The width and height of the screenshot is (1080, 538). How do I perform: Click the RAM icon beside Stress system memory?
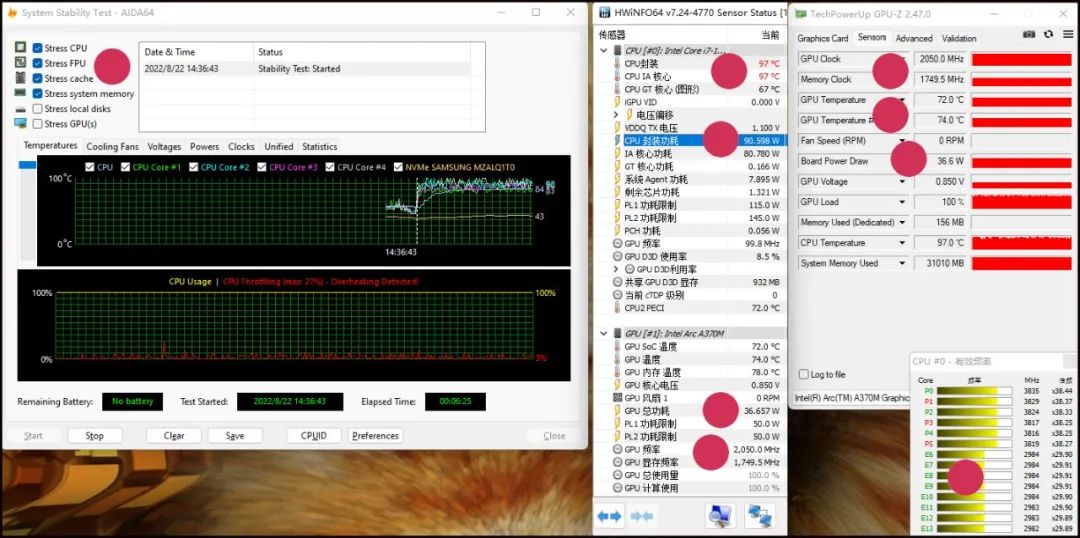click(21, 93)
